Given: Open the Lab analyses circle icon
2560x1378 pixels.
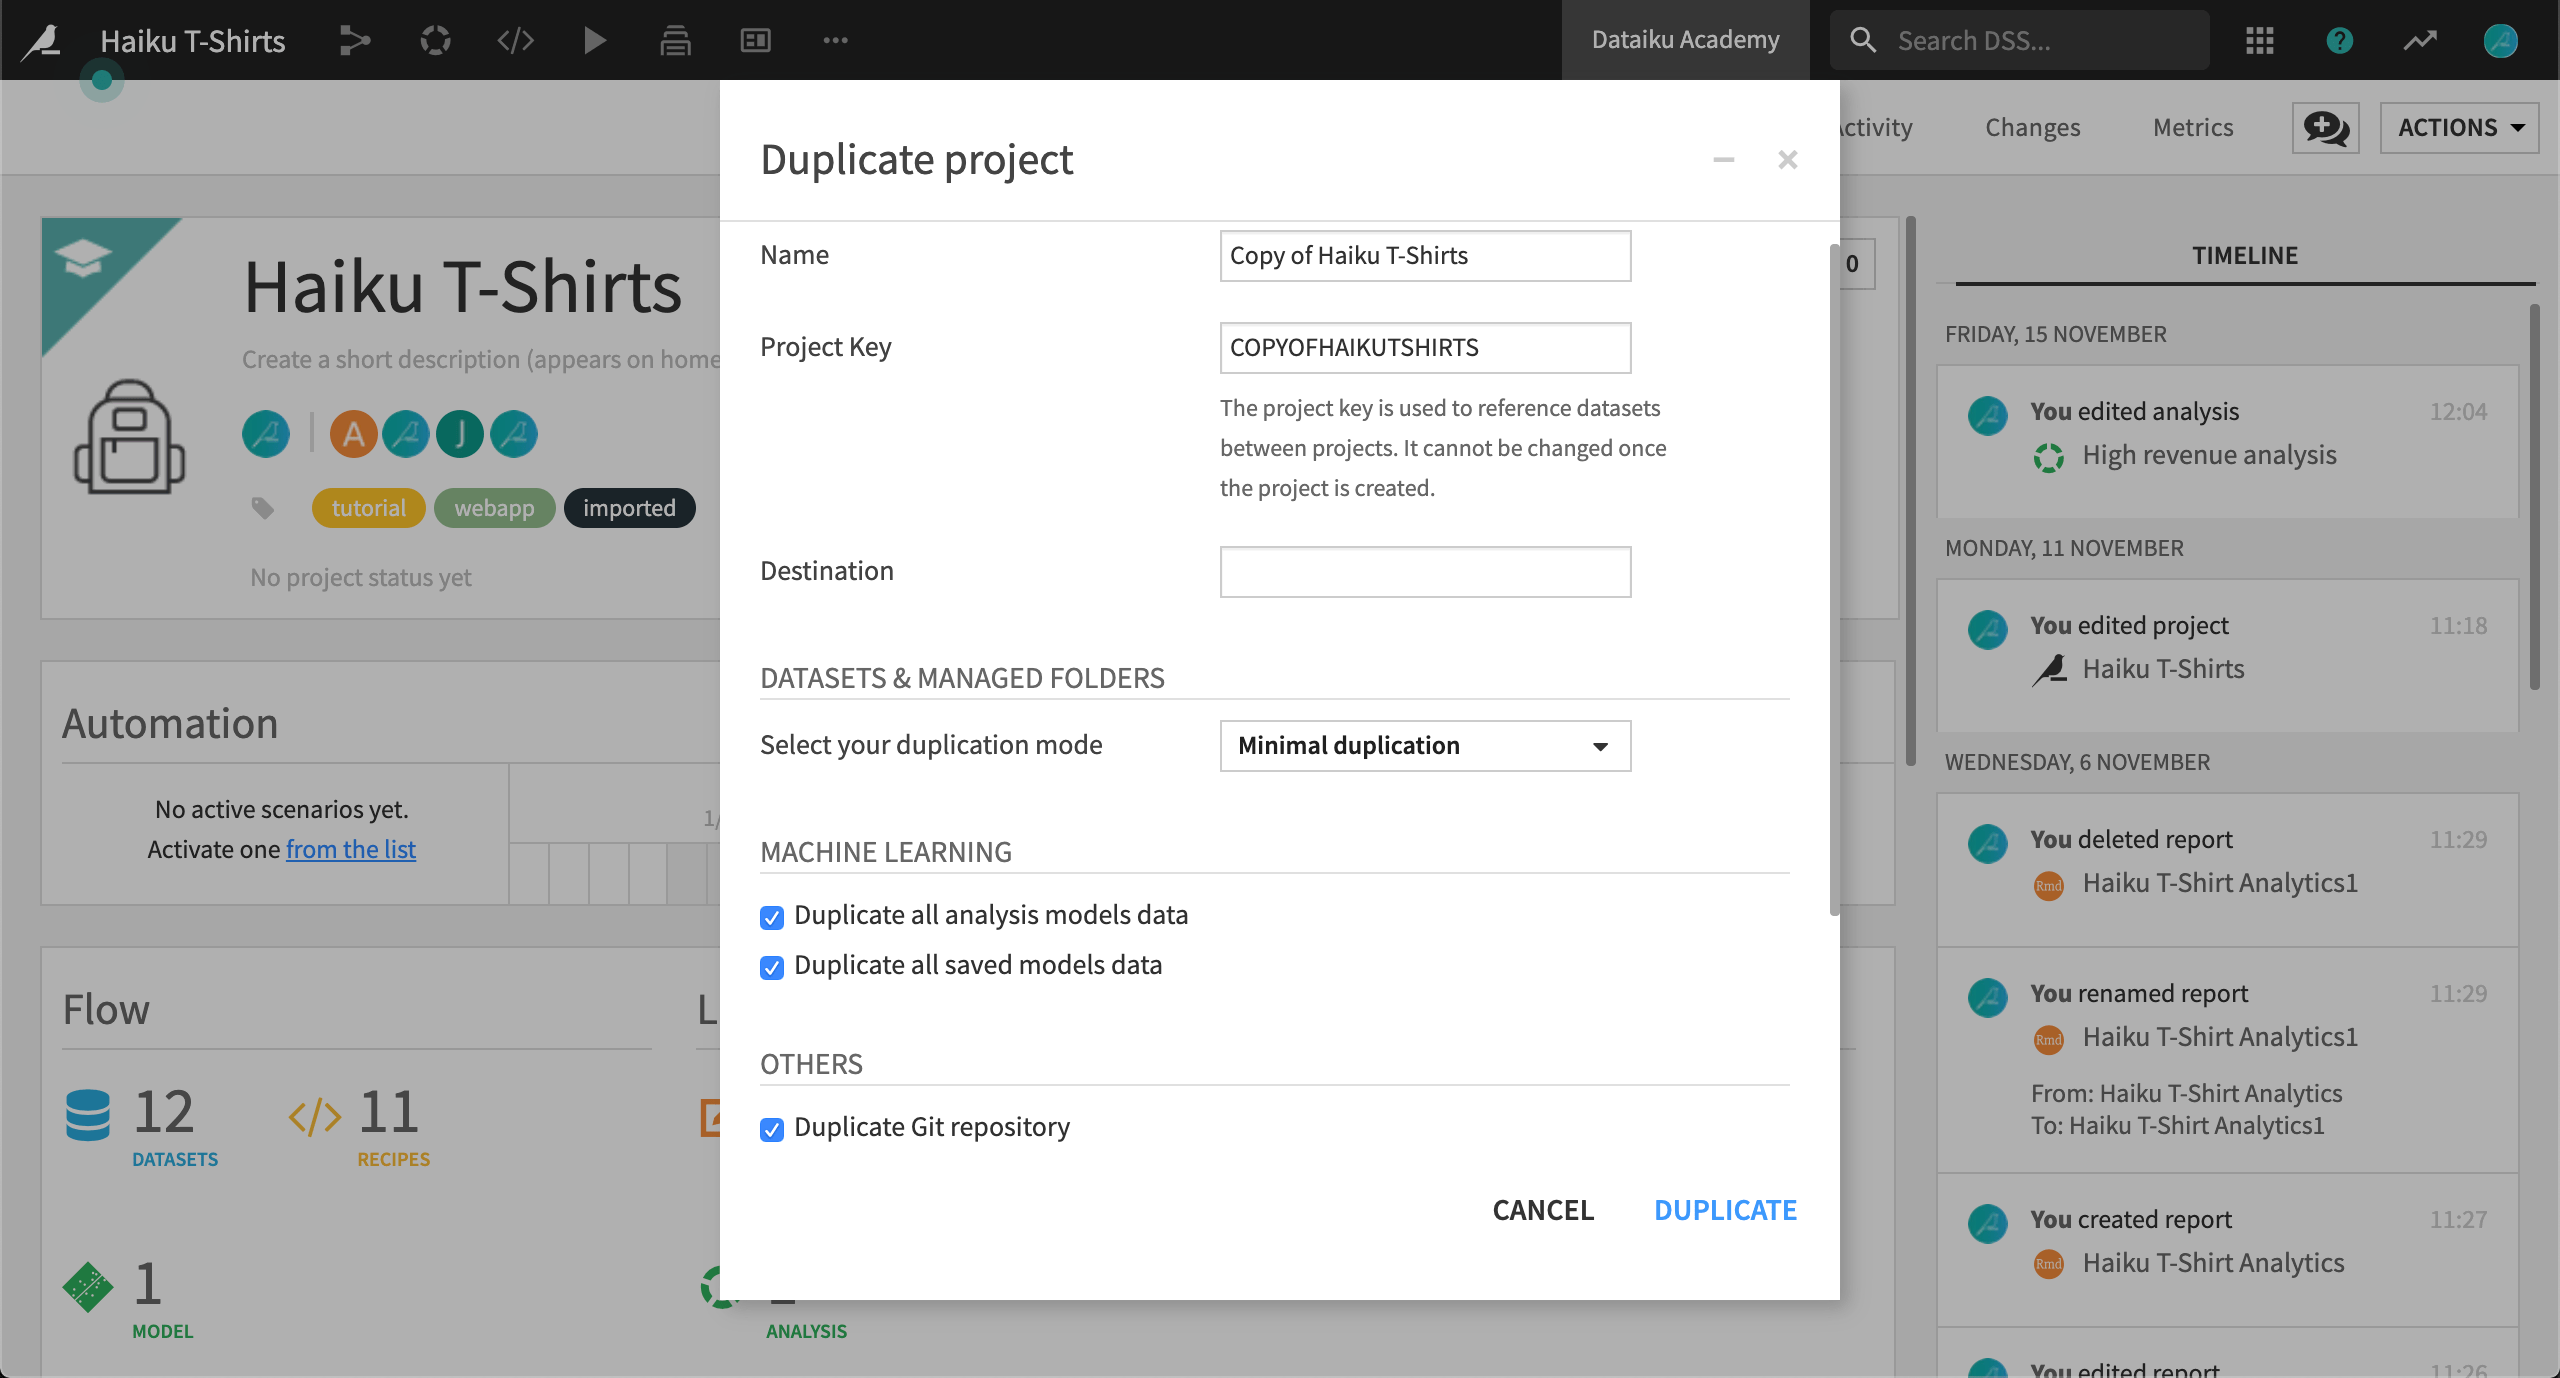Looking at the screenshot, I should pyautogui.click(x=435, y=40).
